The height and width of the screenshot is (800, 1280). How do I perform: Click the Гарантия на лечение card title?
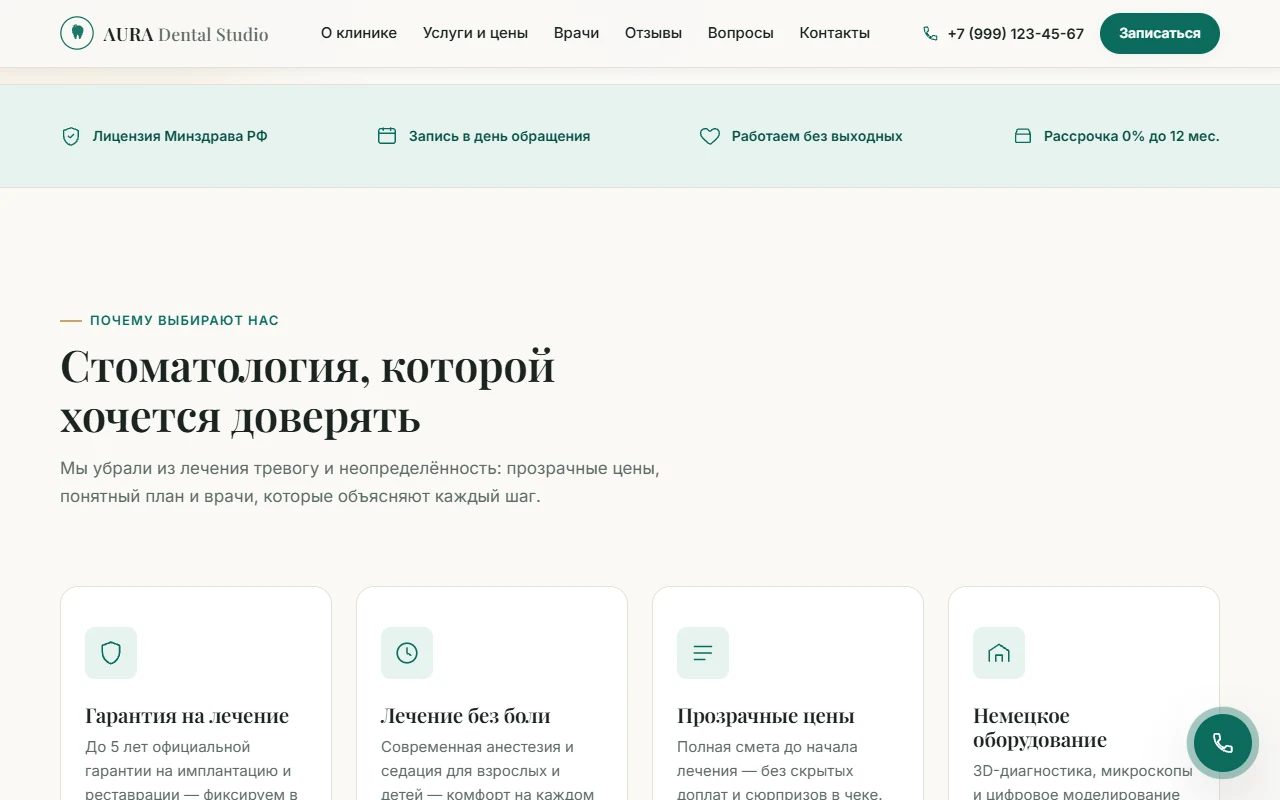187,716
